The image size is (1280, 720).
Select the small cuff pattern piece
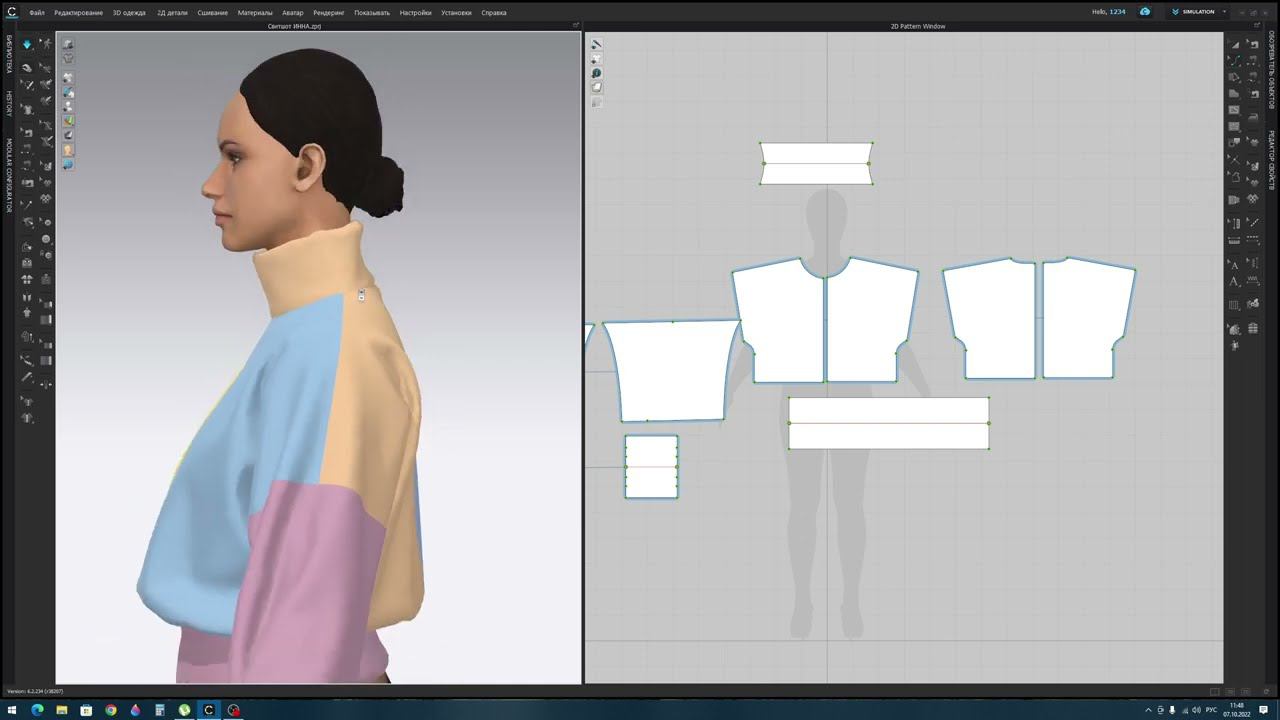click(x=651, y=466)
